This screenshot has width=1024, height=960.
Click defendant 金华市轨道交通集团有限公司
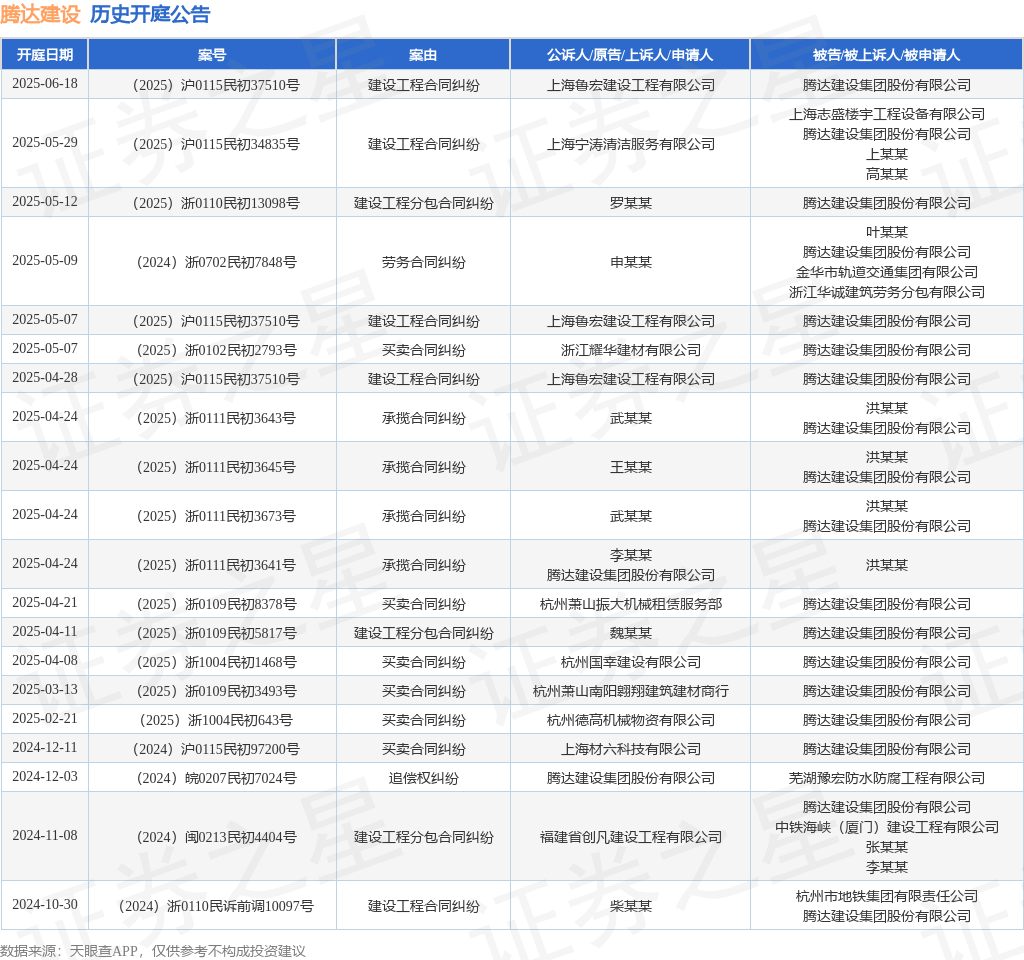887,272
